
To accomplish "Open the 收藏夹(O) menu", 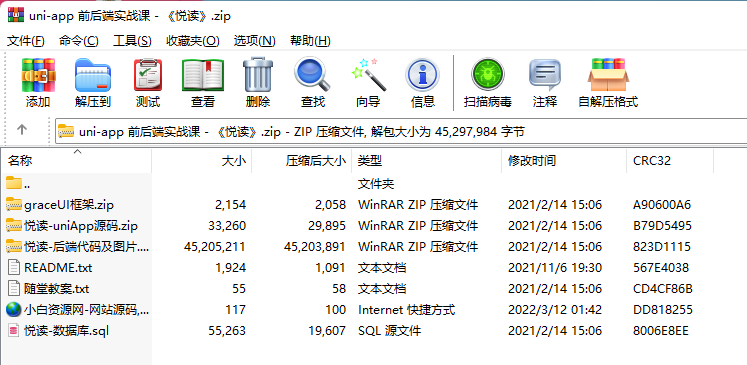I will tap(192, 41).
